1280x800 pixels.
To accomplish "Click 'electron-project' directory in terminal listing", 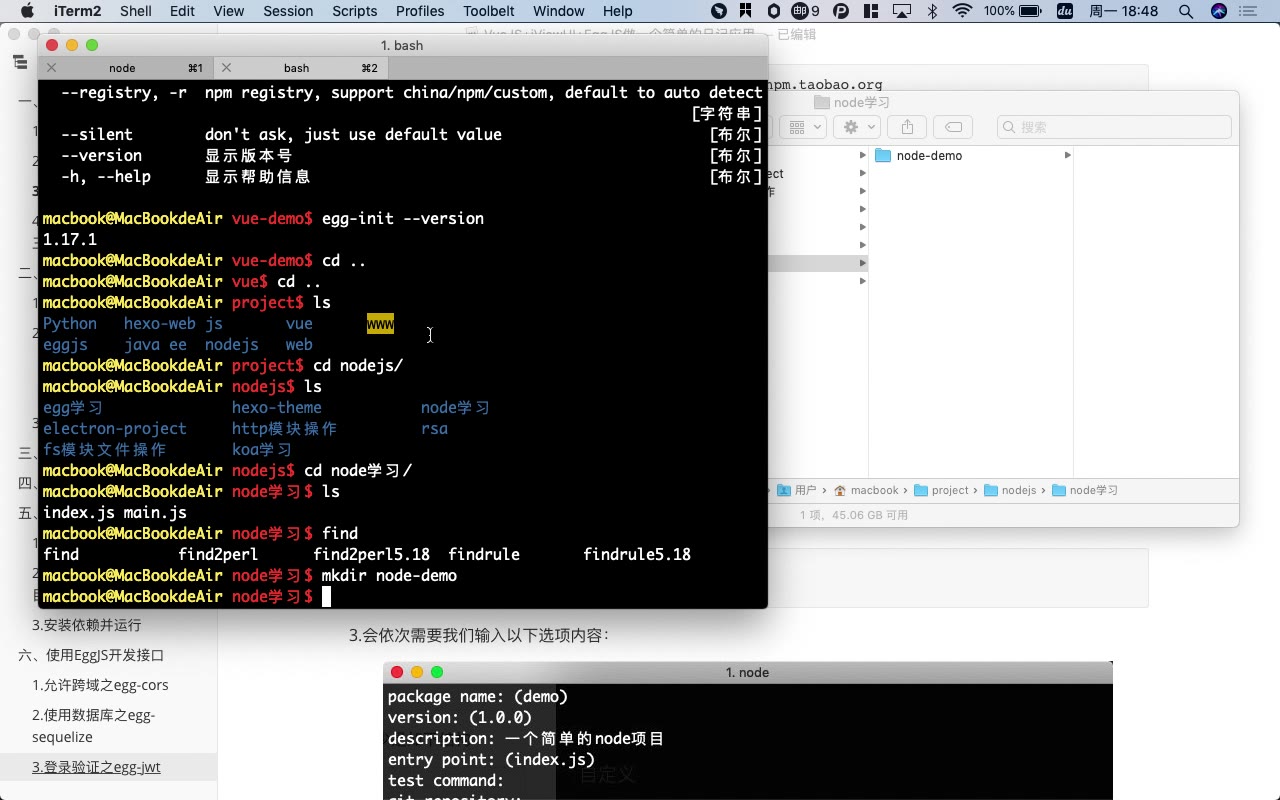I will pyautogui.click(x=115, y=429).
